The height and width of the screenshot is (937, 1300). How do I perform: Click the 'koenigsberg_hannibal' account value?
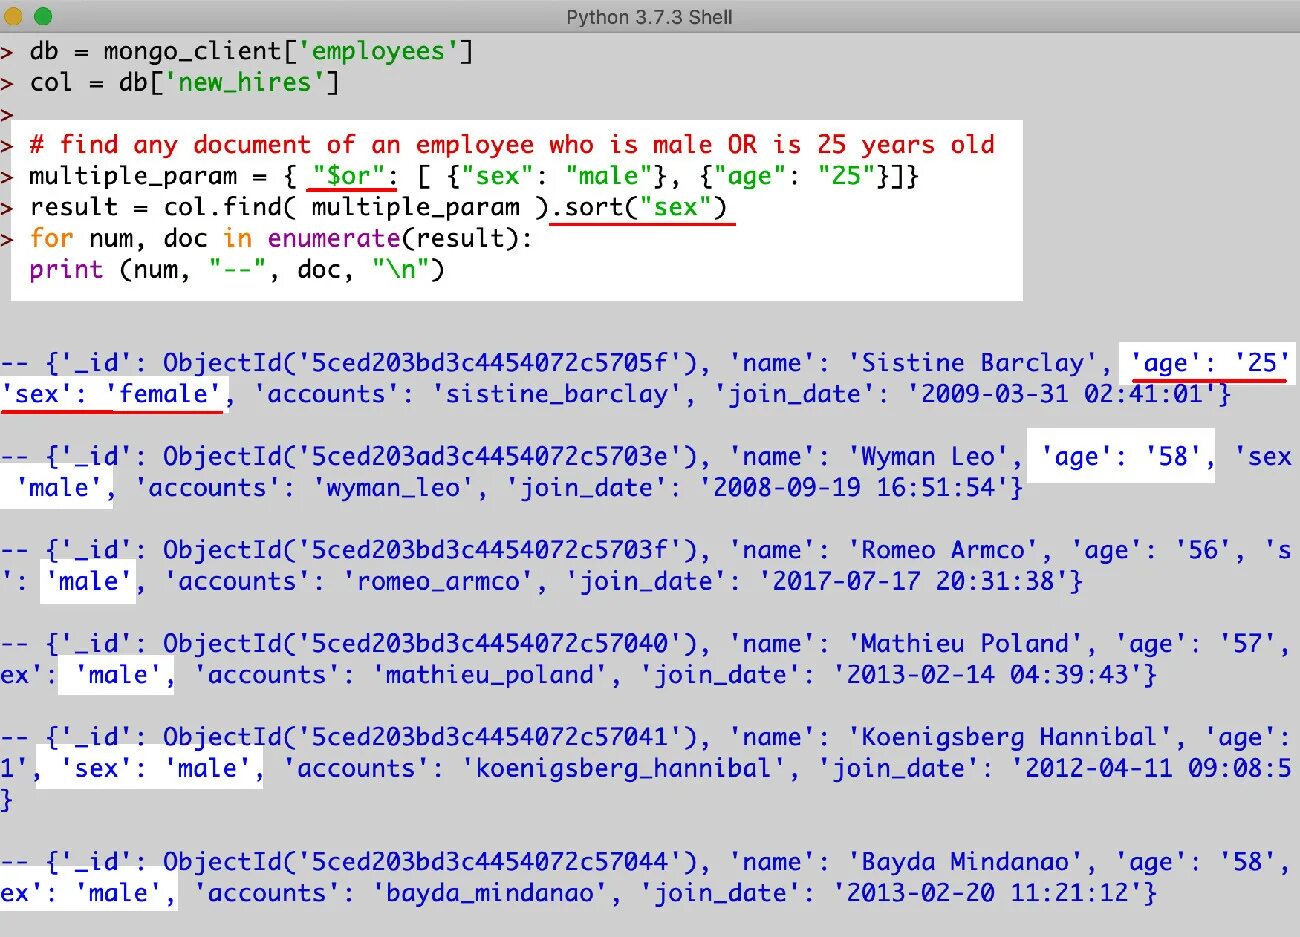pyautogui.click(x=624, y=769)
